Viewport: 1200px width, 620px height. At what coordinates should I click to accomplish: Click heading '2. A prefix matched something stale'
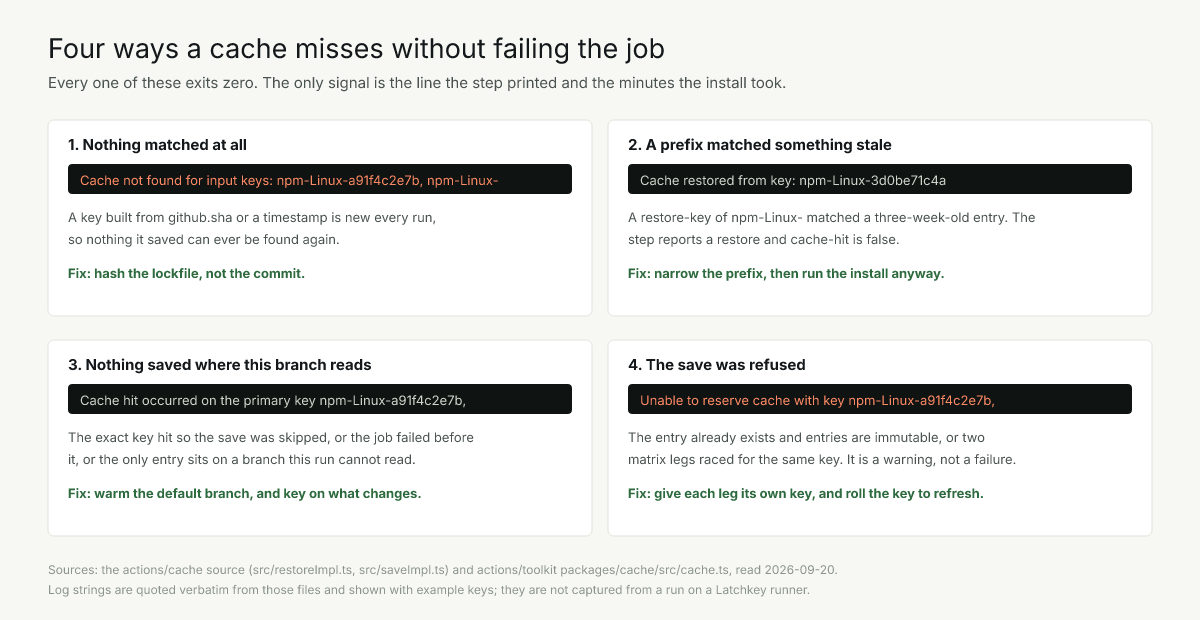point(759,145)
